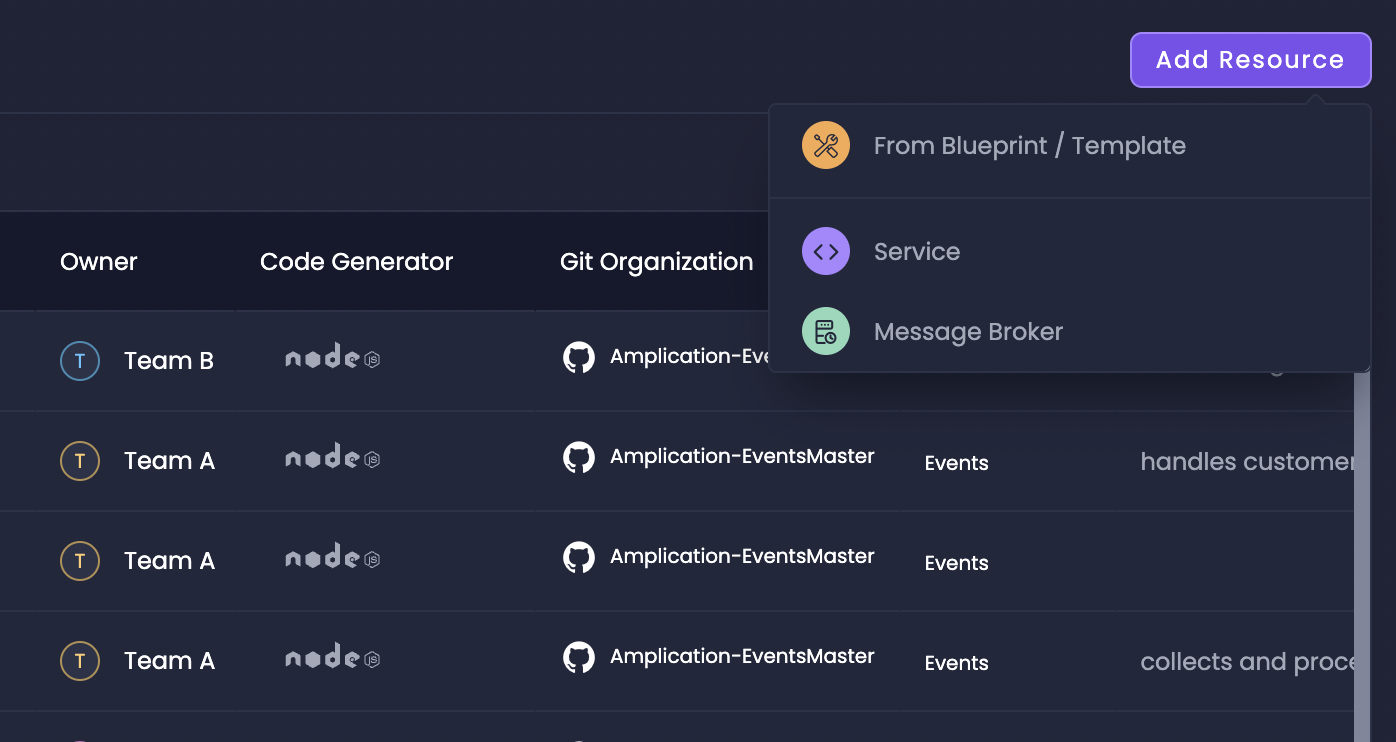
Task: Click the Team B avatar circle
Action: point(80,361)
